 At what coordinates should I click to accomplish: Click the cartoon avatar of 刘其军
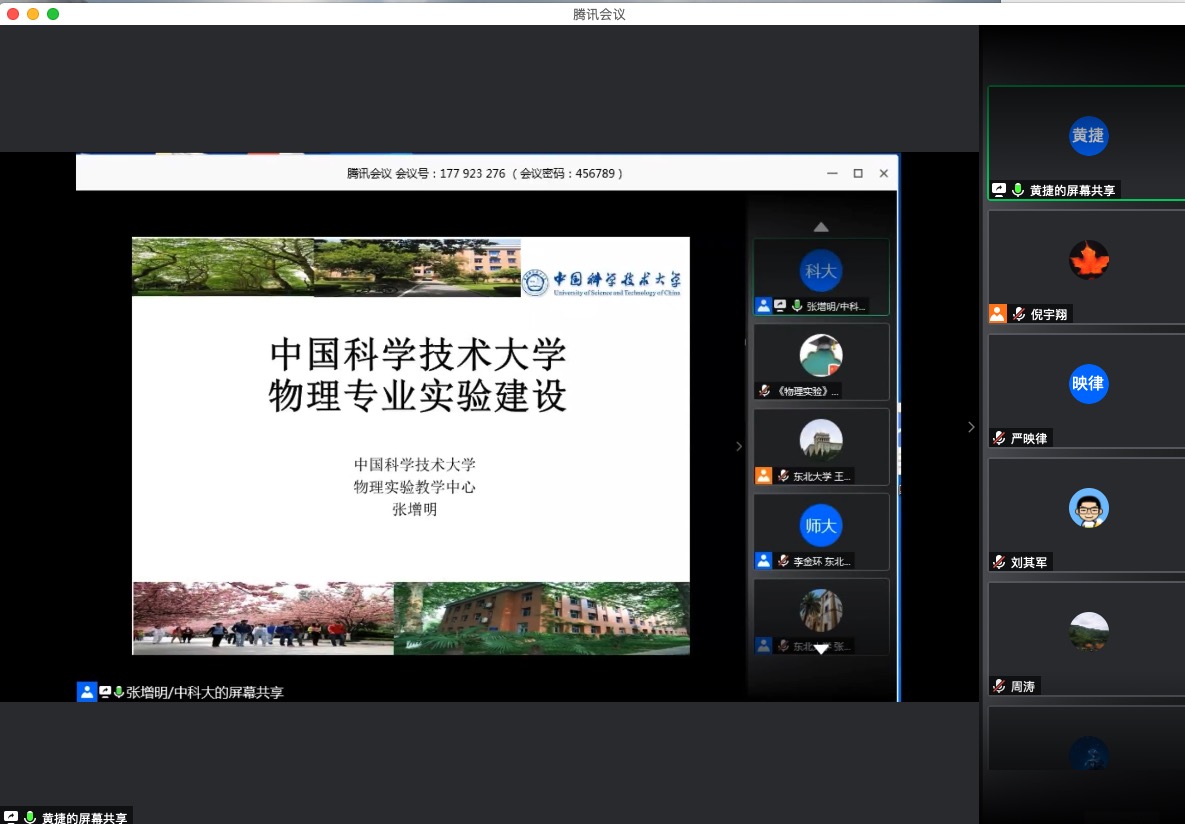coord(1088,508)
